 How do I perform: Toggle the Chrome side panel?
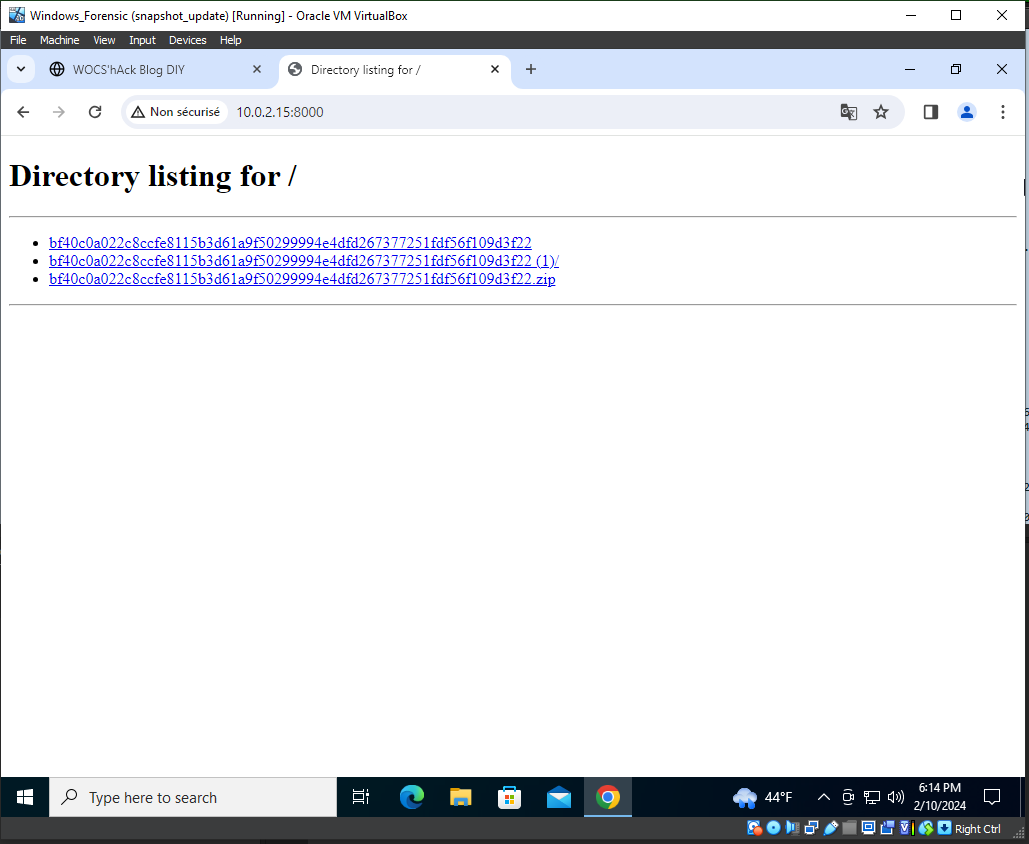pyautogui.click(x=930, y=112)
